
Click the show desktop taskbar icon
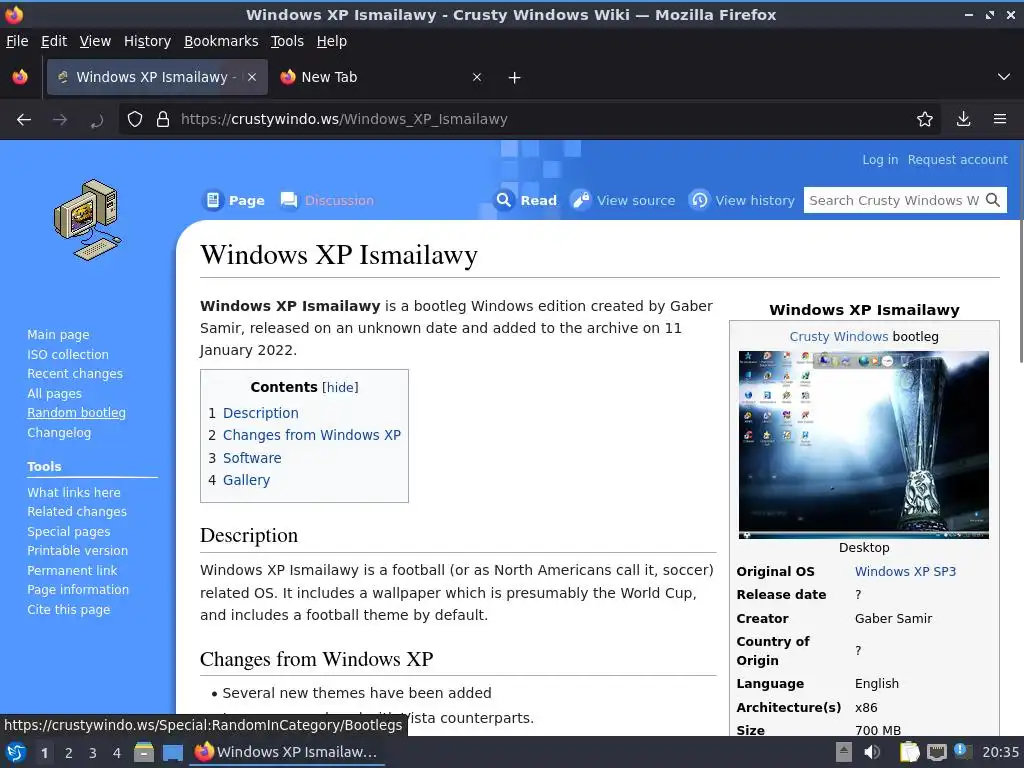pyautogui.click(x=173, y=752)
